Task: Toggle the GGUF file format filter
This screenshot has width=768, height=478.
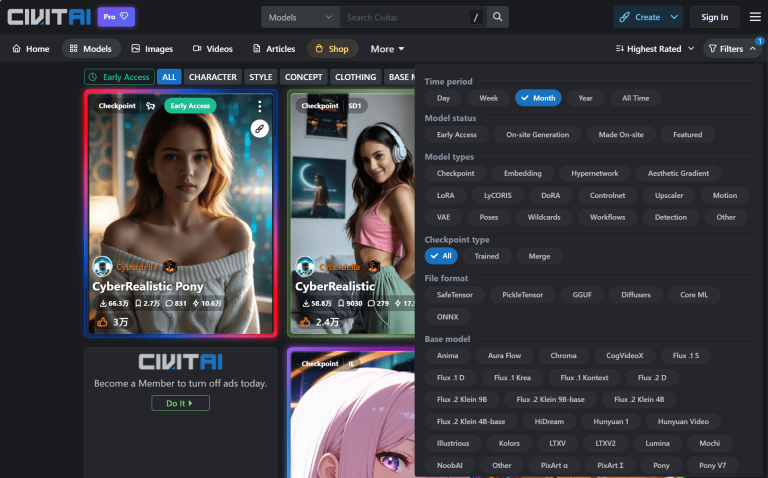Action: point(582,295)
